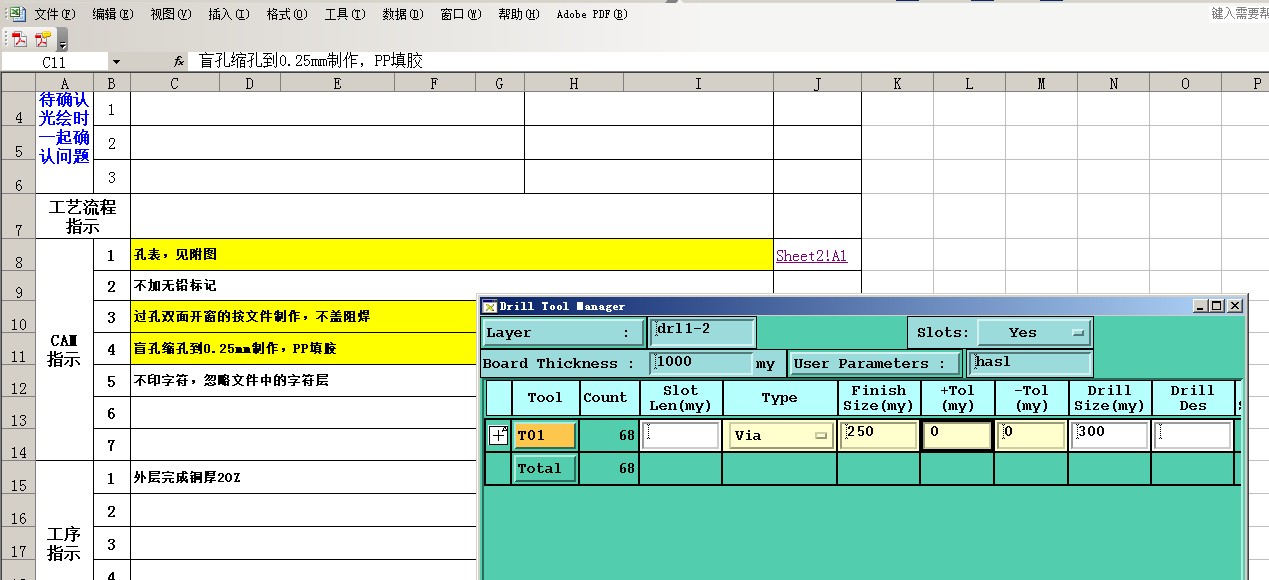Click the Layer button in Drill Tool Manager

(563, 332)
